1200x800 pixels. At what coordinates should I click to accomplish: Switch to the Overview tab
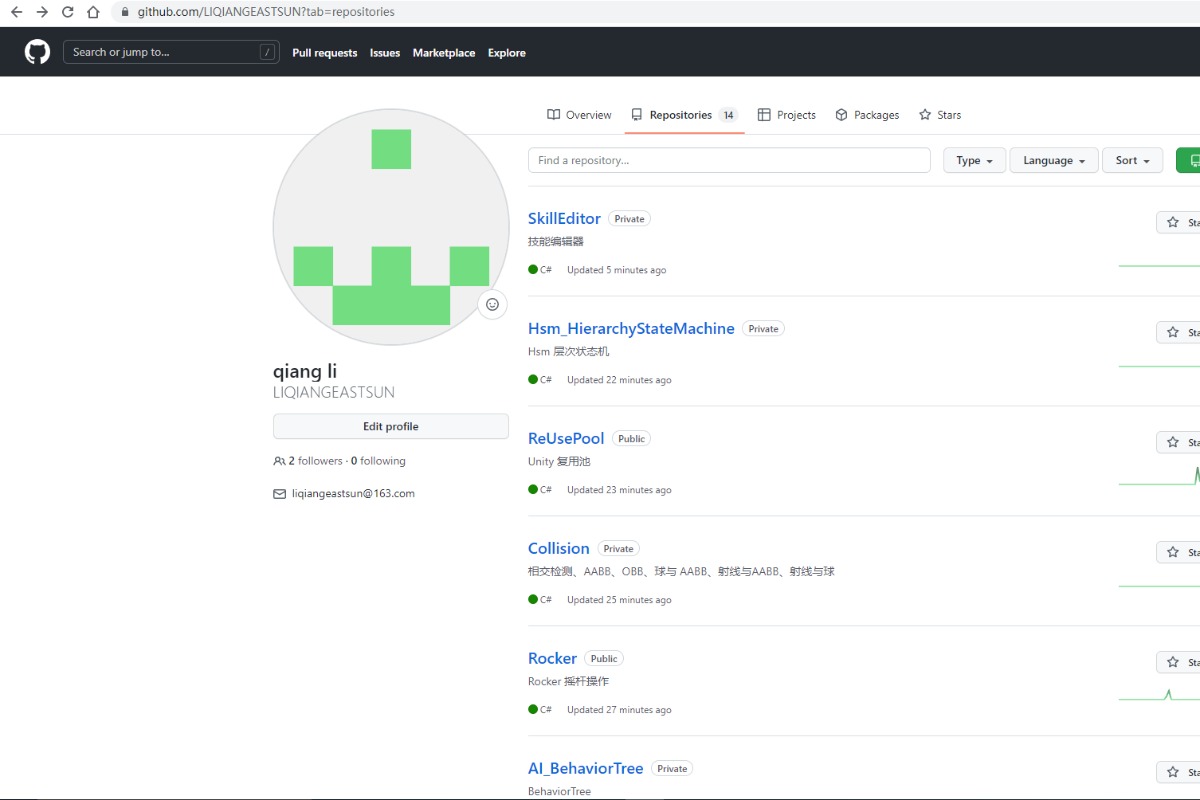[579, 115]
